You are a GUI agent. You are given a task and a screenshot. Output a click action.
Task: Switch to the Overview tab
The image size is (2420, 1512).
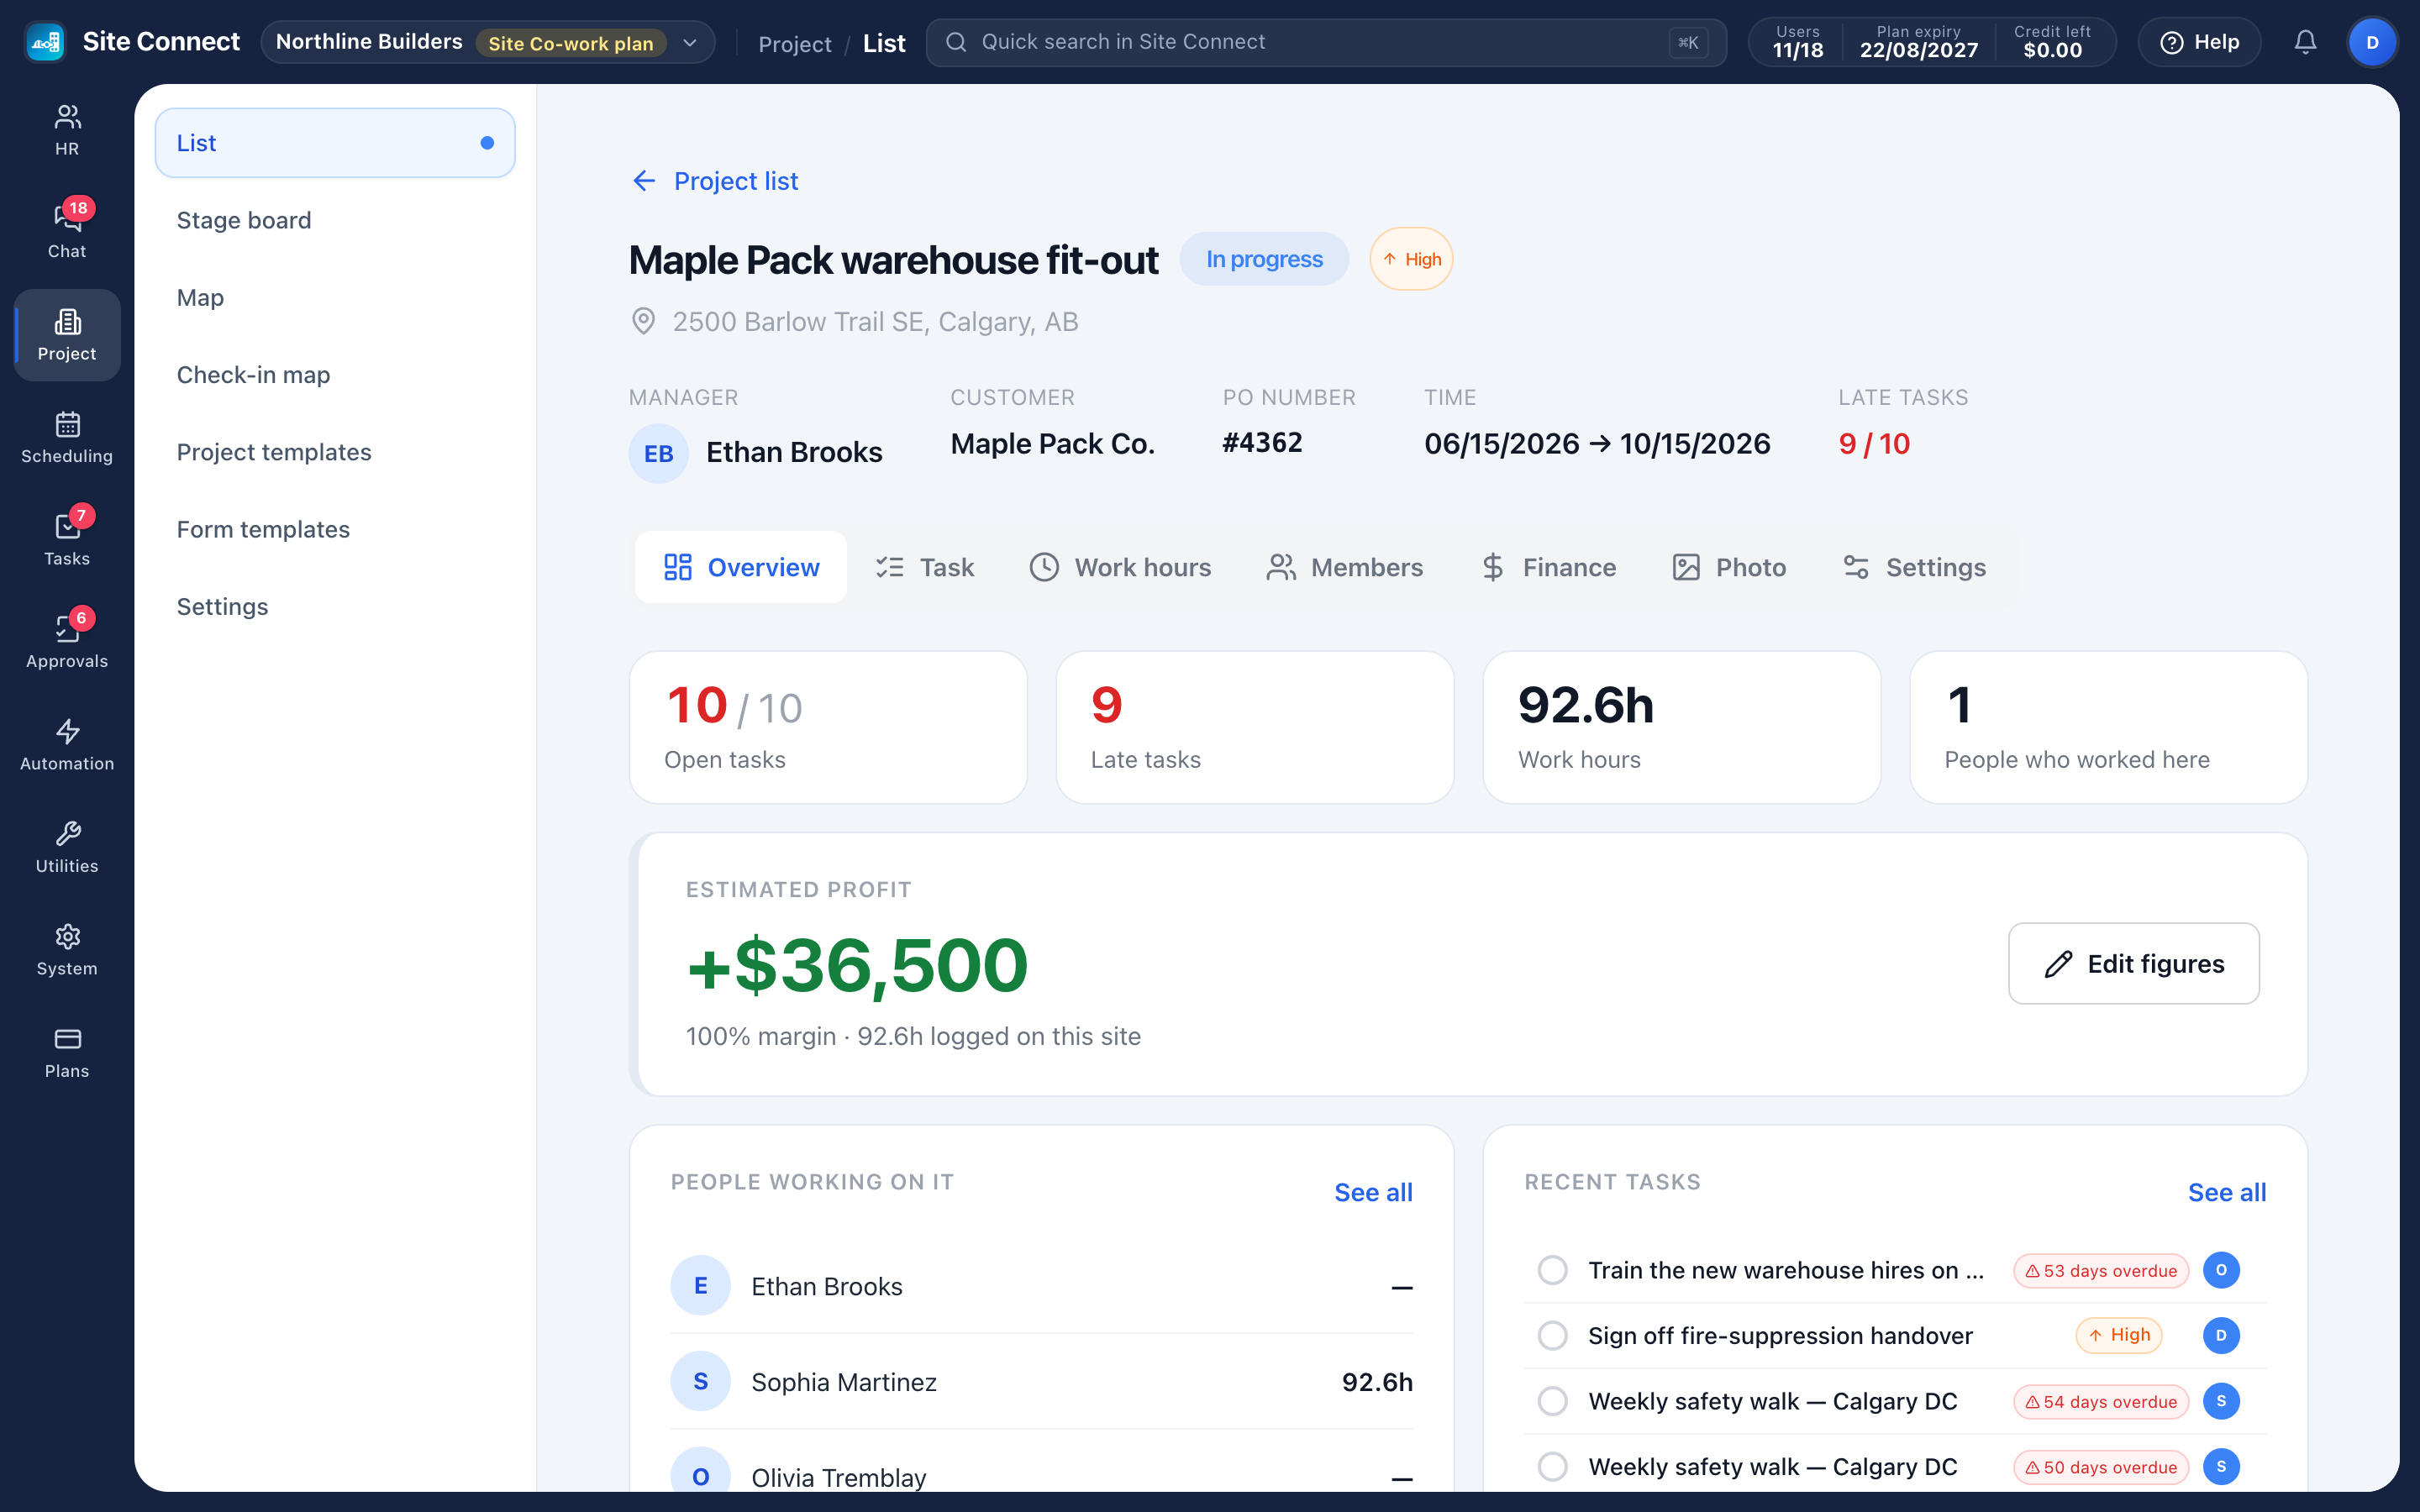741,567
